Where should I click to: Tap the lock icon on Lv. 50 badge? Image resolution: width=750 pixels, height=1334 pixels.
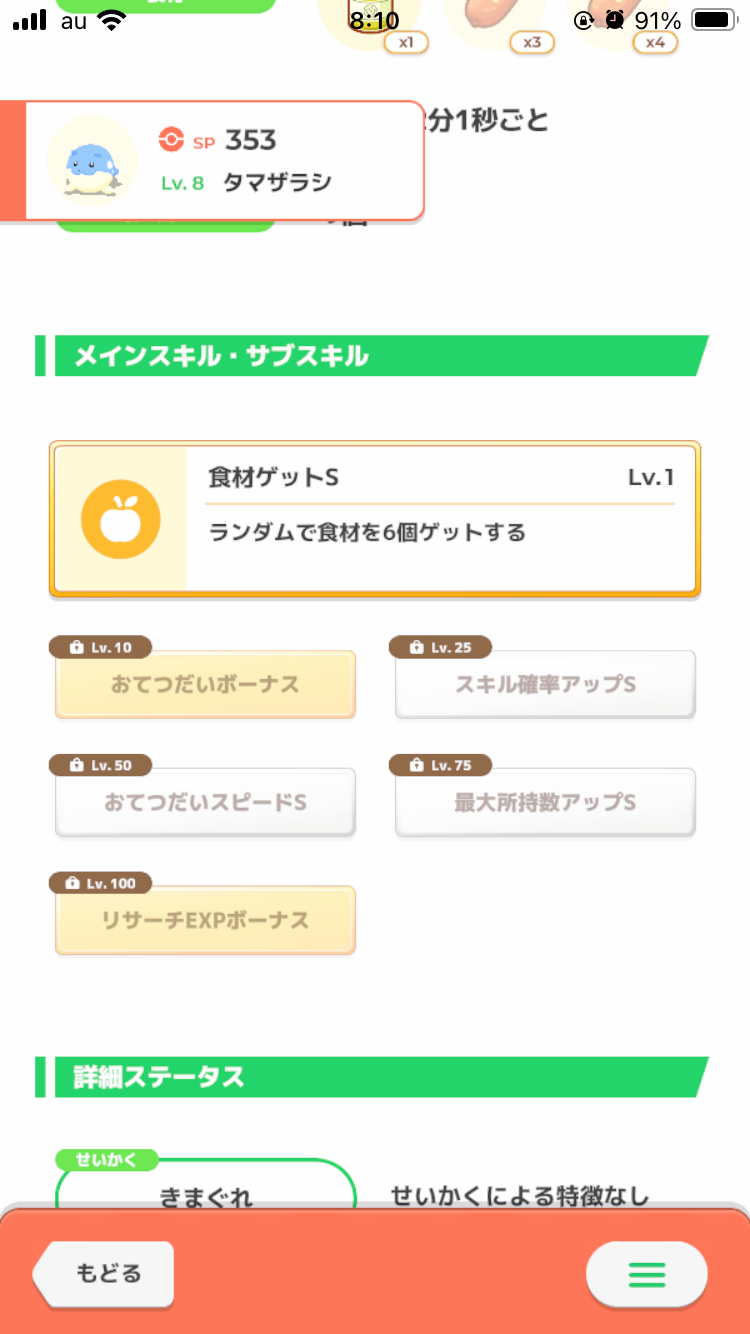point(77,766)
